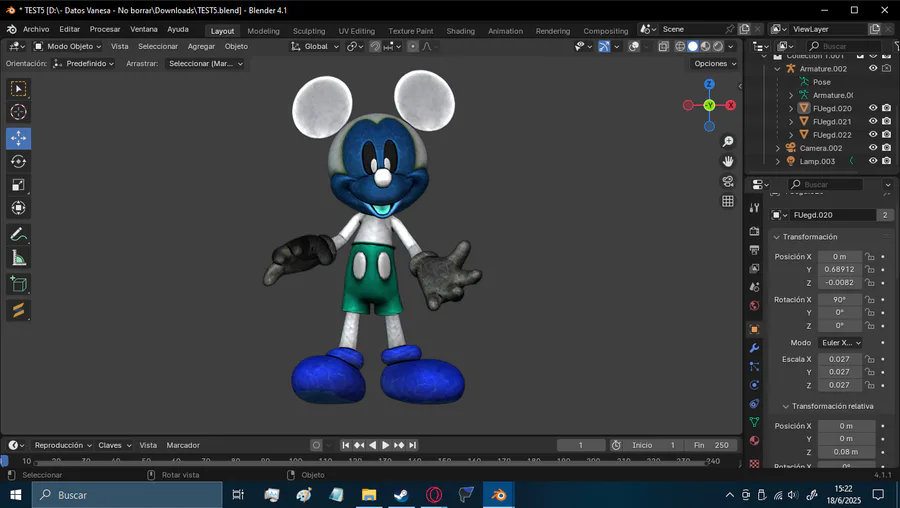Toggle Camera.002 viewport visibility

point(873,148)
